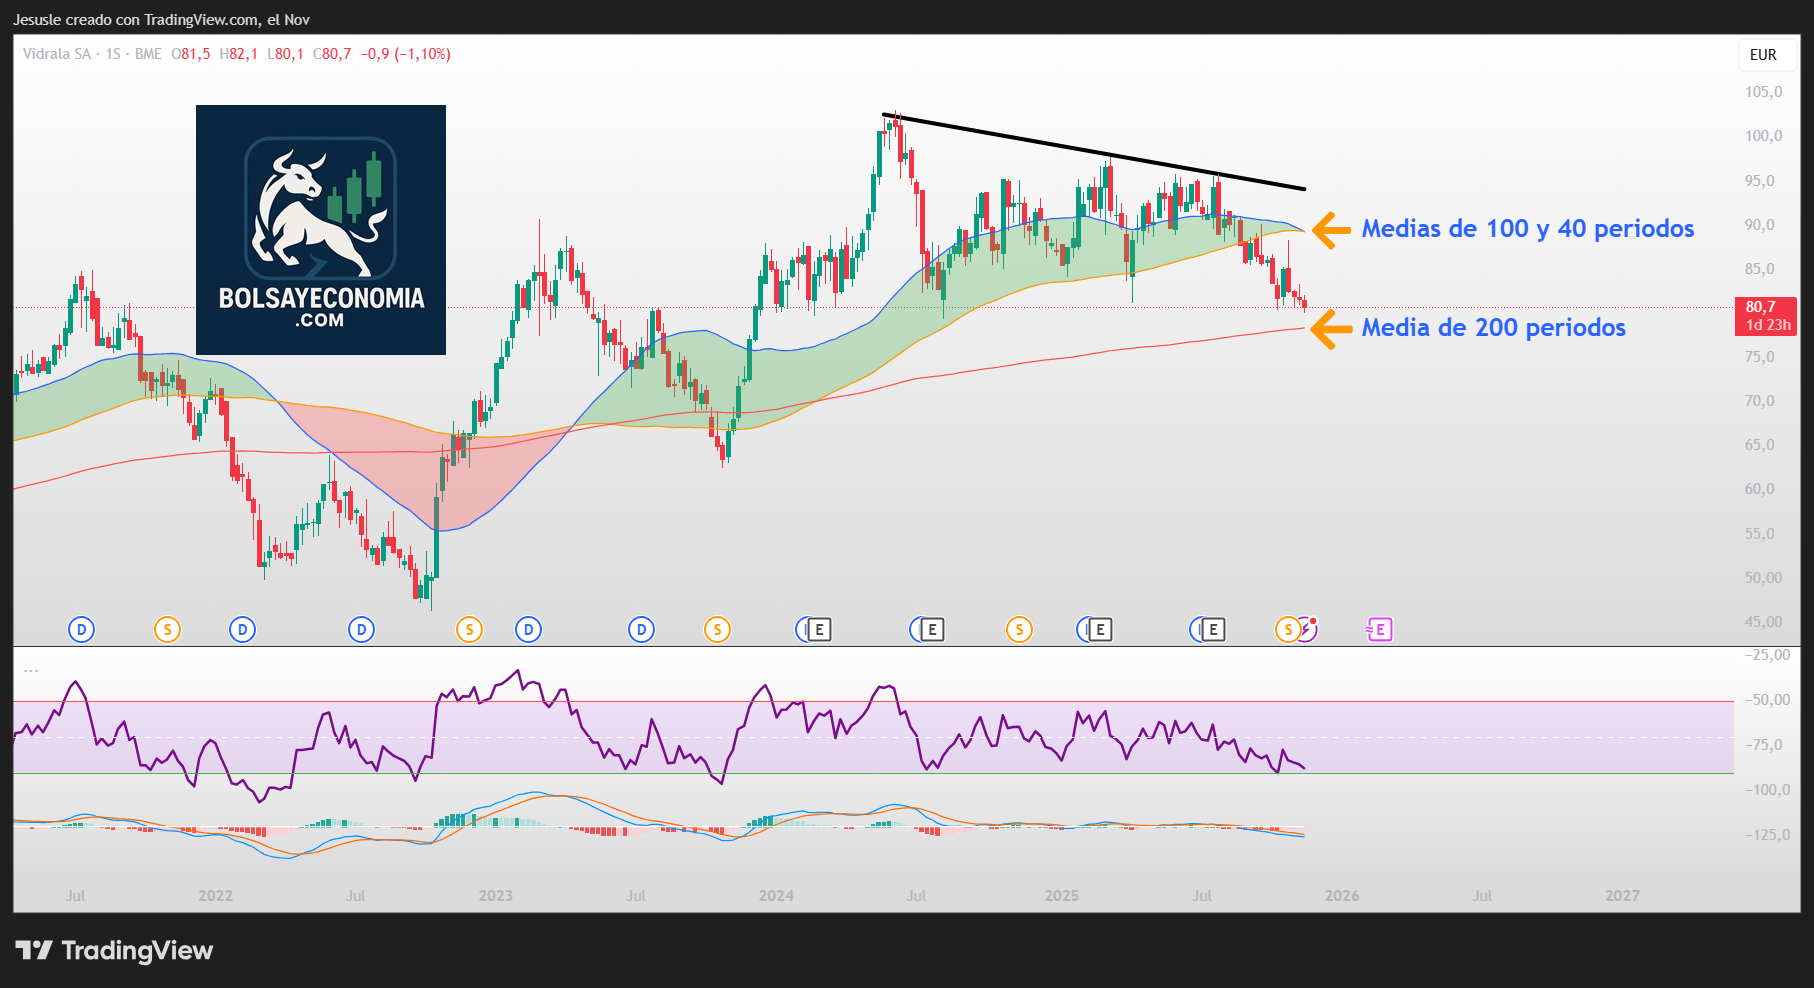Click the 1S interval label in the legend
This screenshot has width=1814, height=988.
click(x=113, y=54)
